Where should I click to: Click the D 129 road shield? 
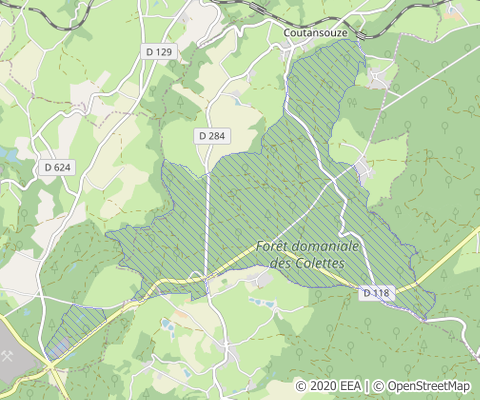click(x=159, y=52)
